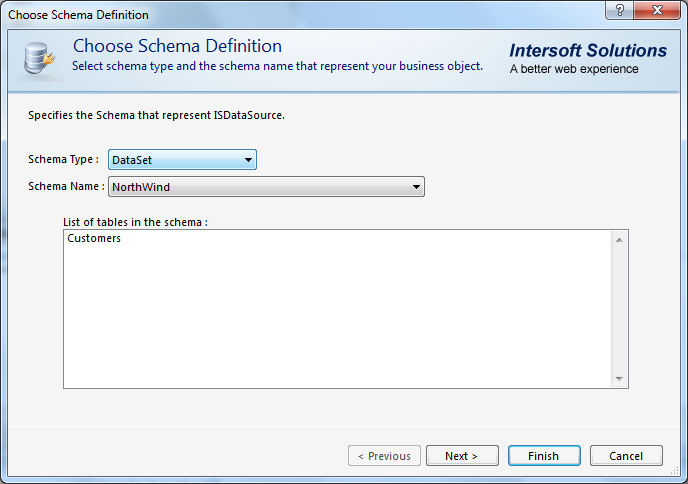The image size is (688, 484).
Task: Cancel the schema wizard
Action: [625, 456]
